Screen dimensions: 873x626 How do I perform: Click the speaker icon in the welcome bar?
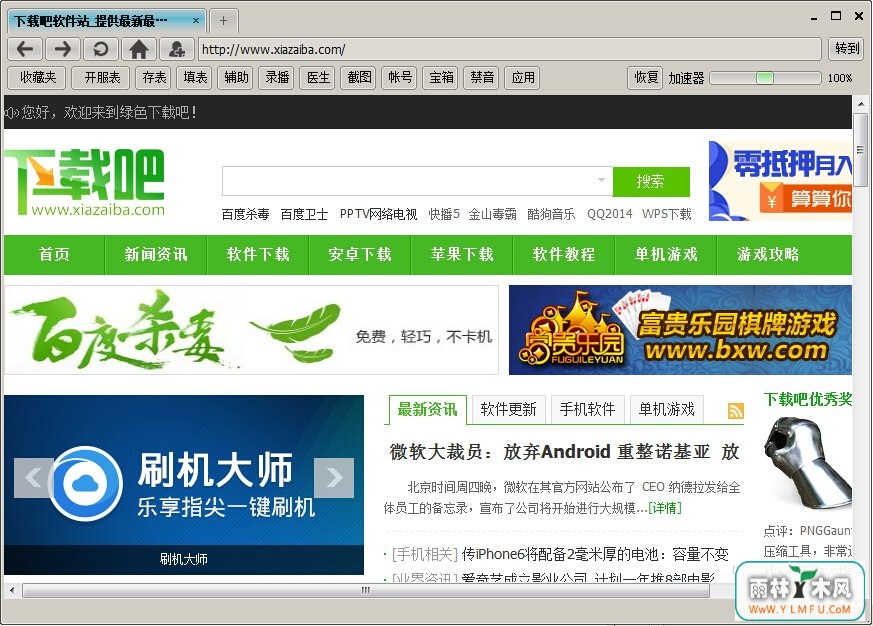tap(11, 113)
